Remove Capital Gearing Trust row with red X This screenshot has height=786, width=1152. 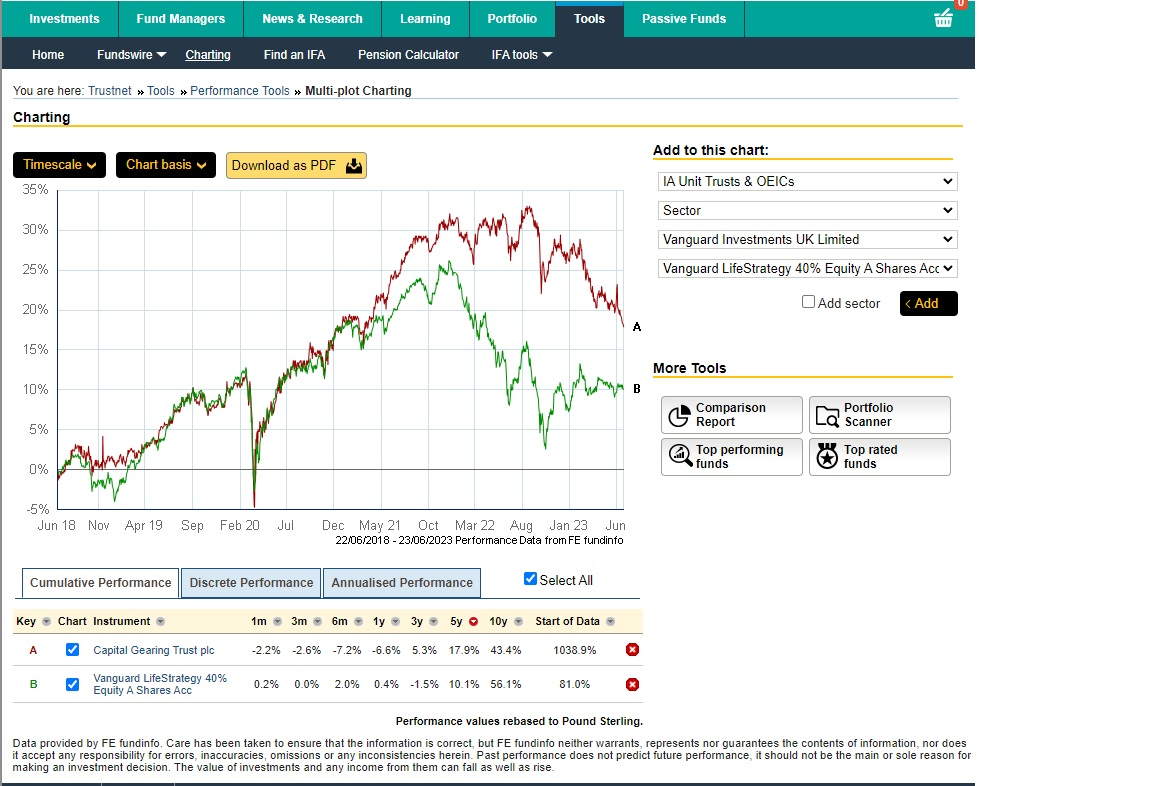pos(632,649)
